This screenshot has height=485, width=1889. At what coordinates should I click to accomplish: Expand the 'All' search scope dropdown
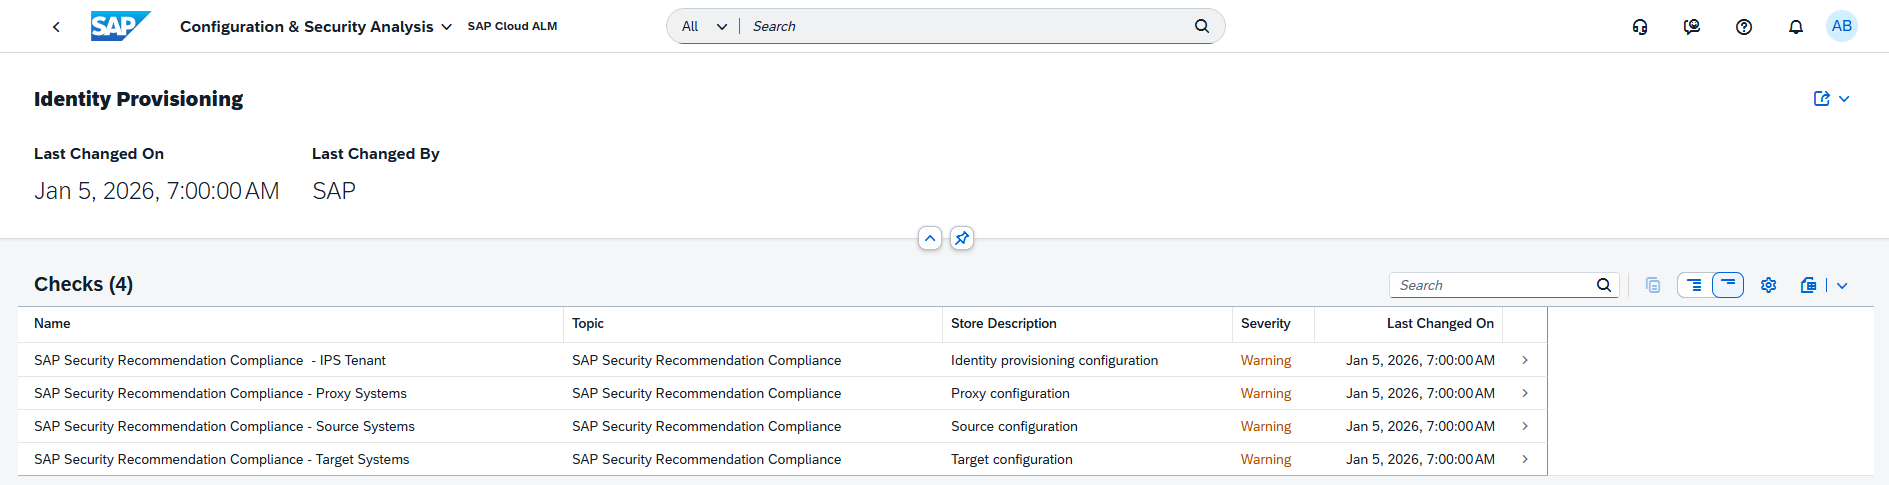pyautogui.click(x=704, y=27)
